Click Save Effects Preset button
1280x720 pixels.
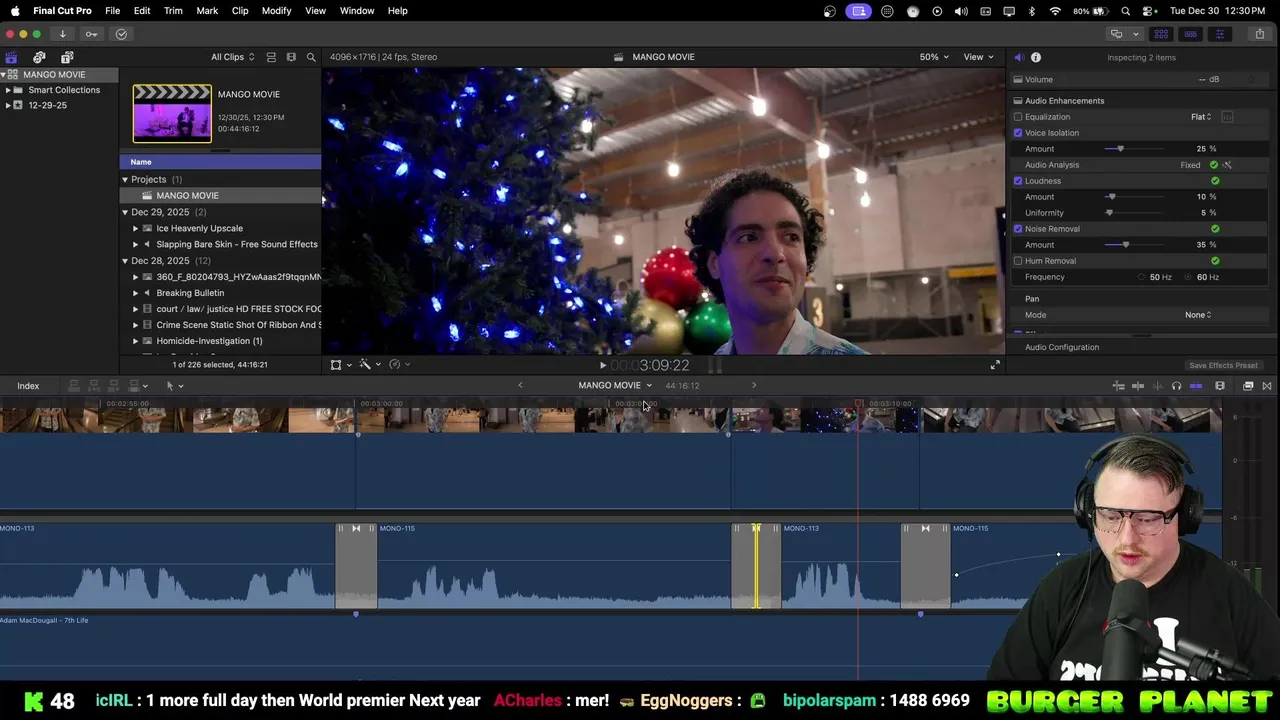click(x=1223, y=366)
